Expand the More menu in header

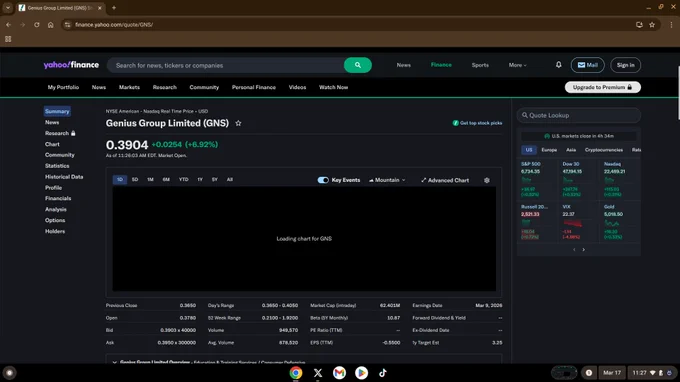point(517,65)
